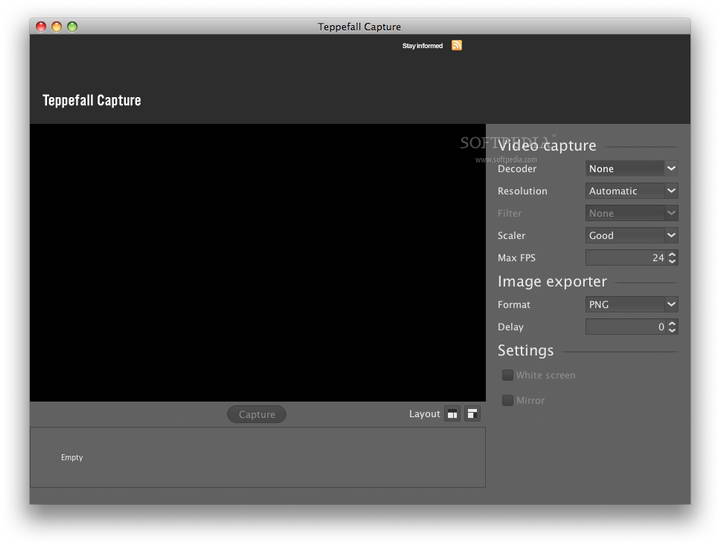720x545 pixels.
Task: Click the Scaler label
Action: tap(512, 236)
